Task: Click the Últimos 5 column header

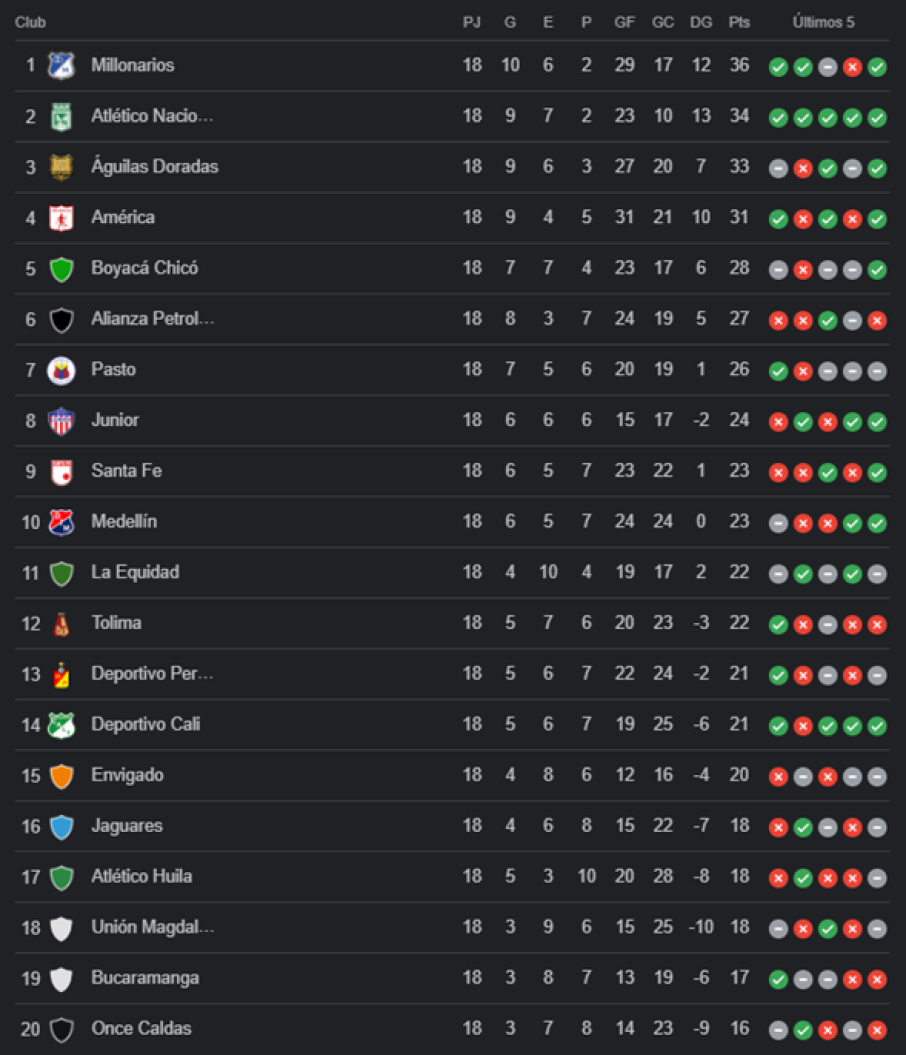Action: (823, 22)
